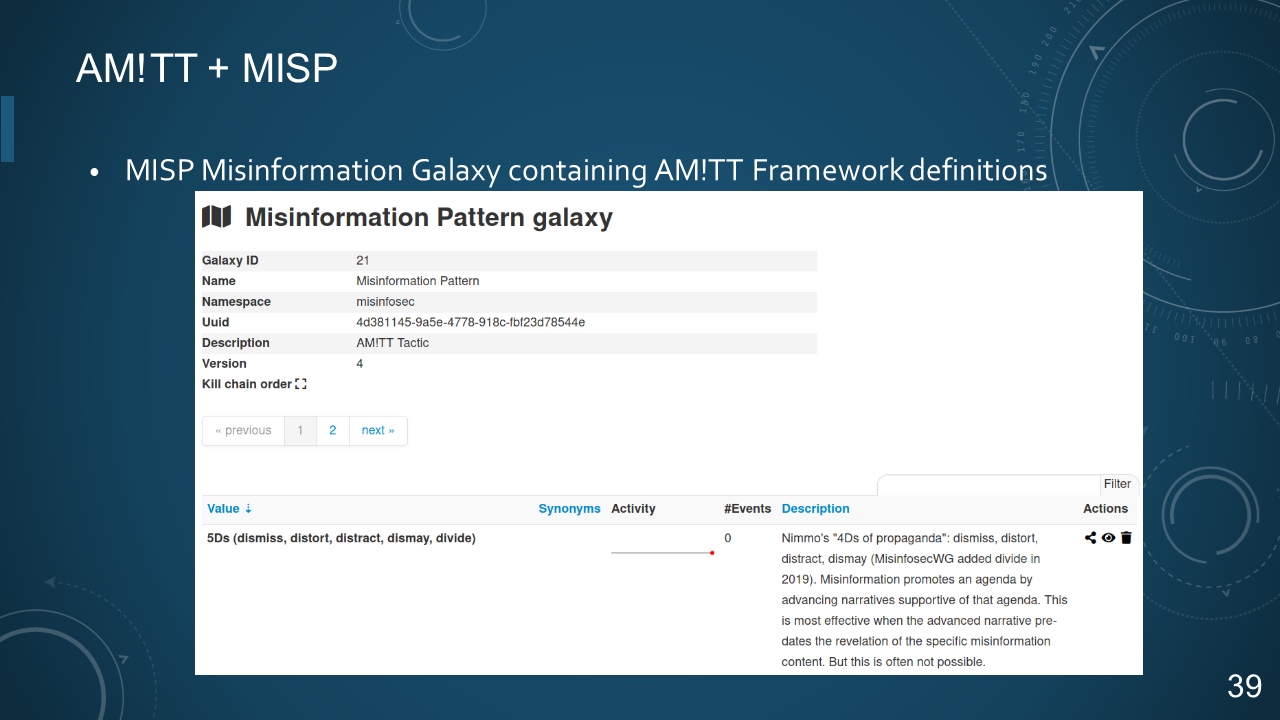The width and height of the screenshot is (1280, 720).
Task: Select the 5Ds (dismiss, distort...) value cell
Action: click(341, 538)
